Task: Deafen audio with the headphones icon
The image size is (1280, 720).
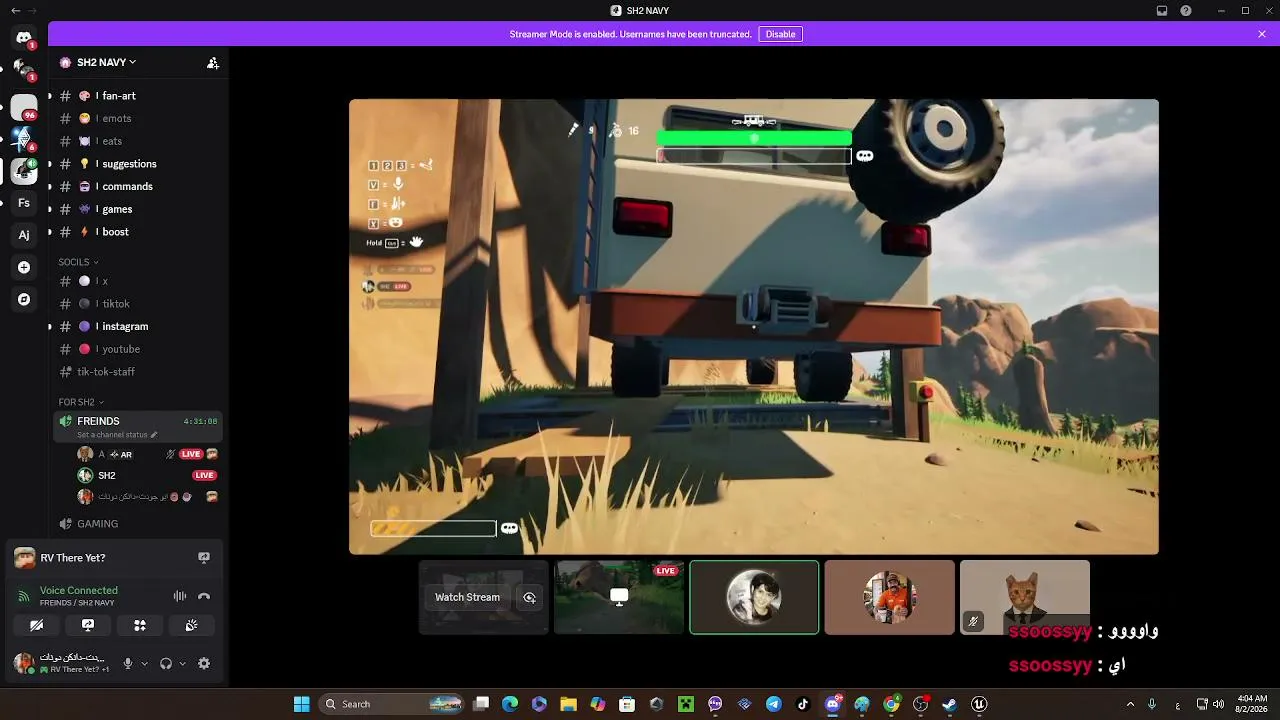Action: [x=166, y=663]
